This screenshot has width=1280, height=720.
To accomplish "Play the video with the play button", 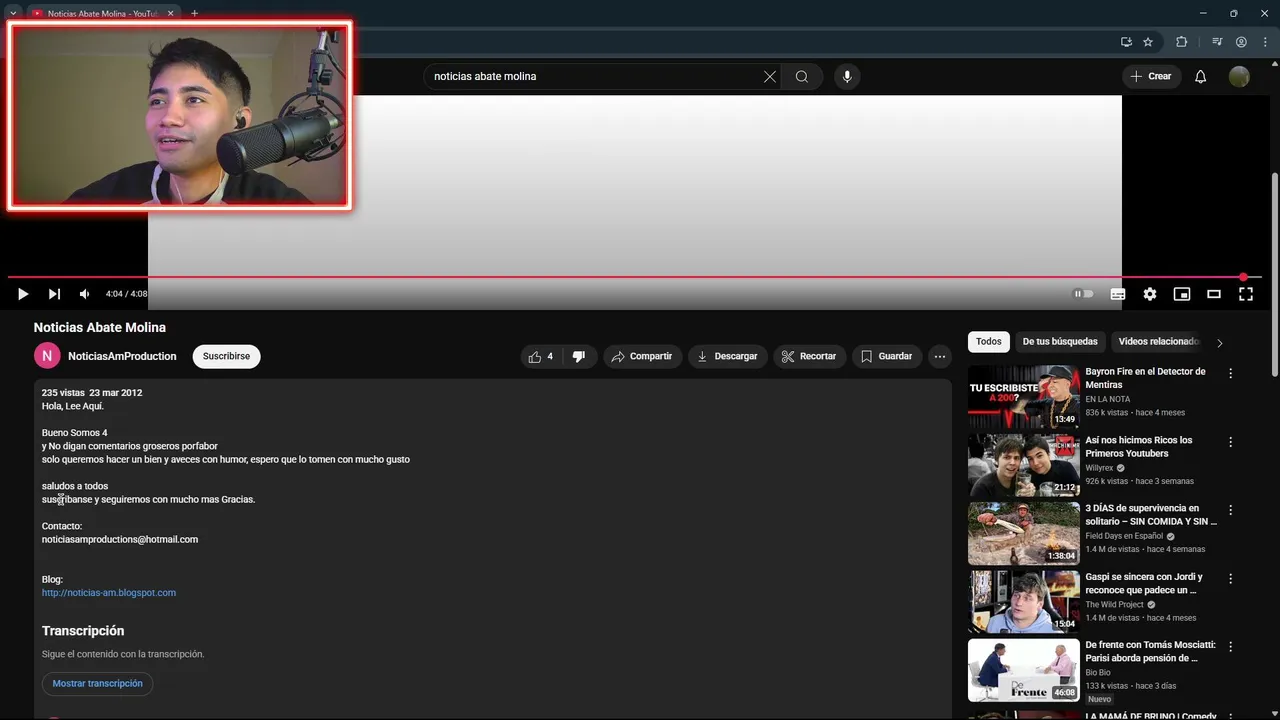I will pyautogui.click(x=22, y=294).
